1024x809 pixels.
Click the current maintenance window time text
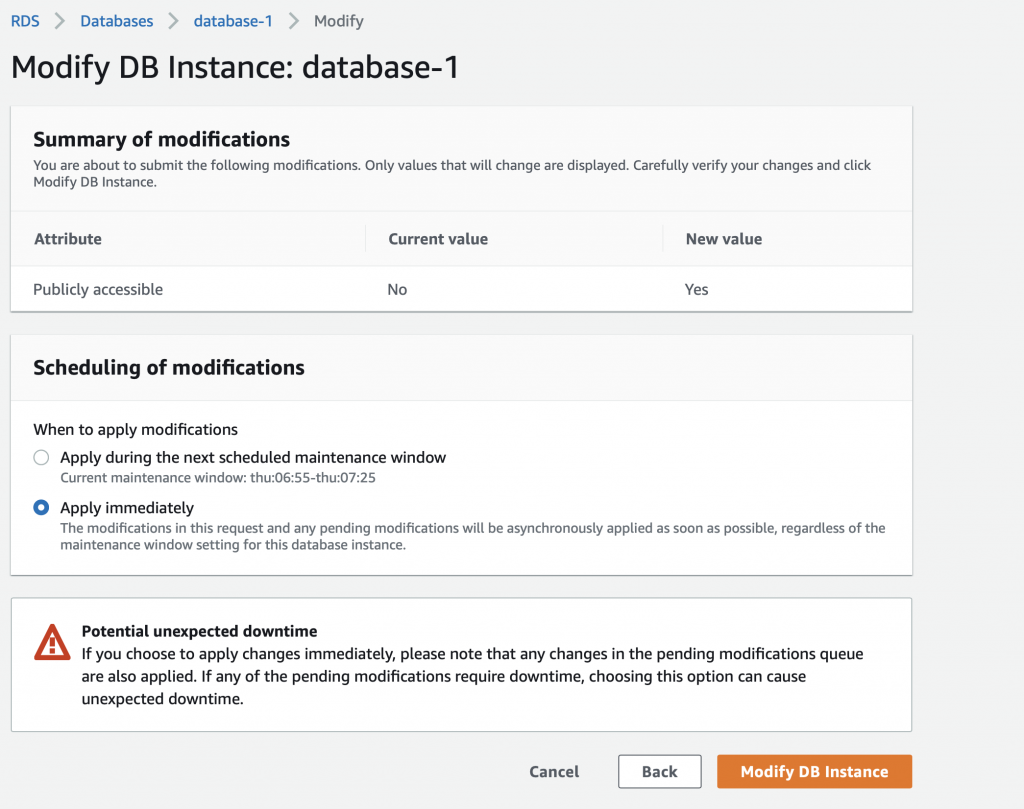point(218,478)
